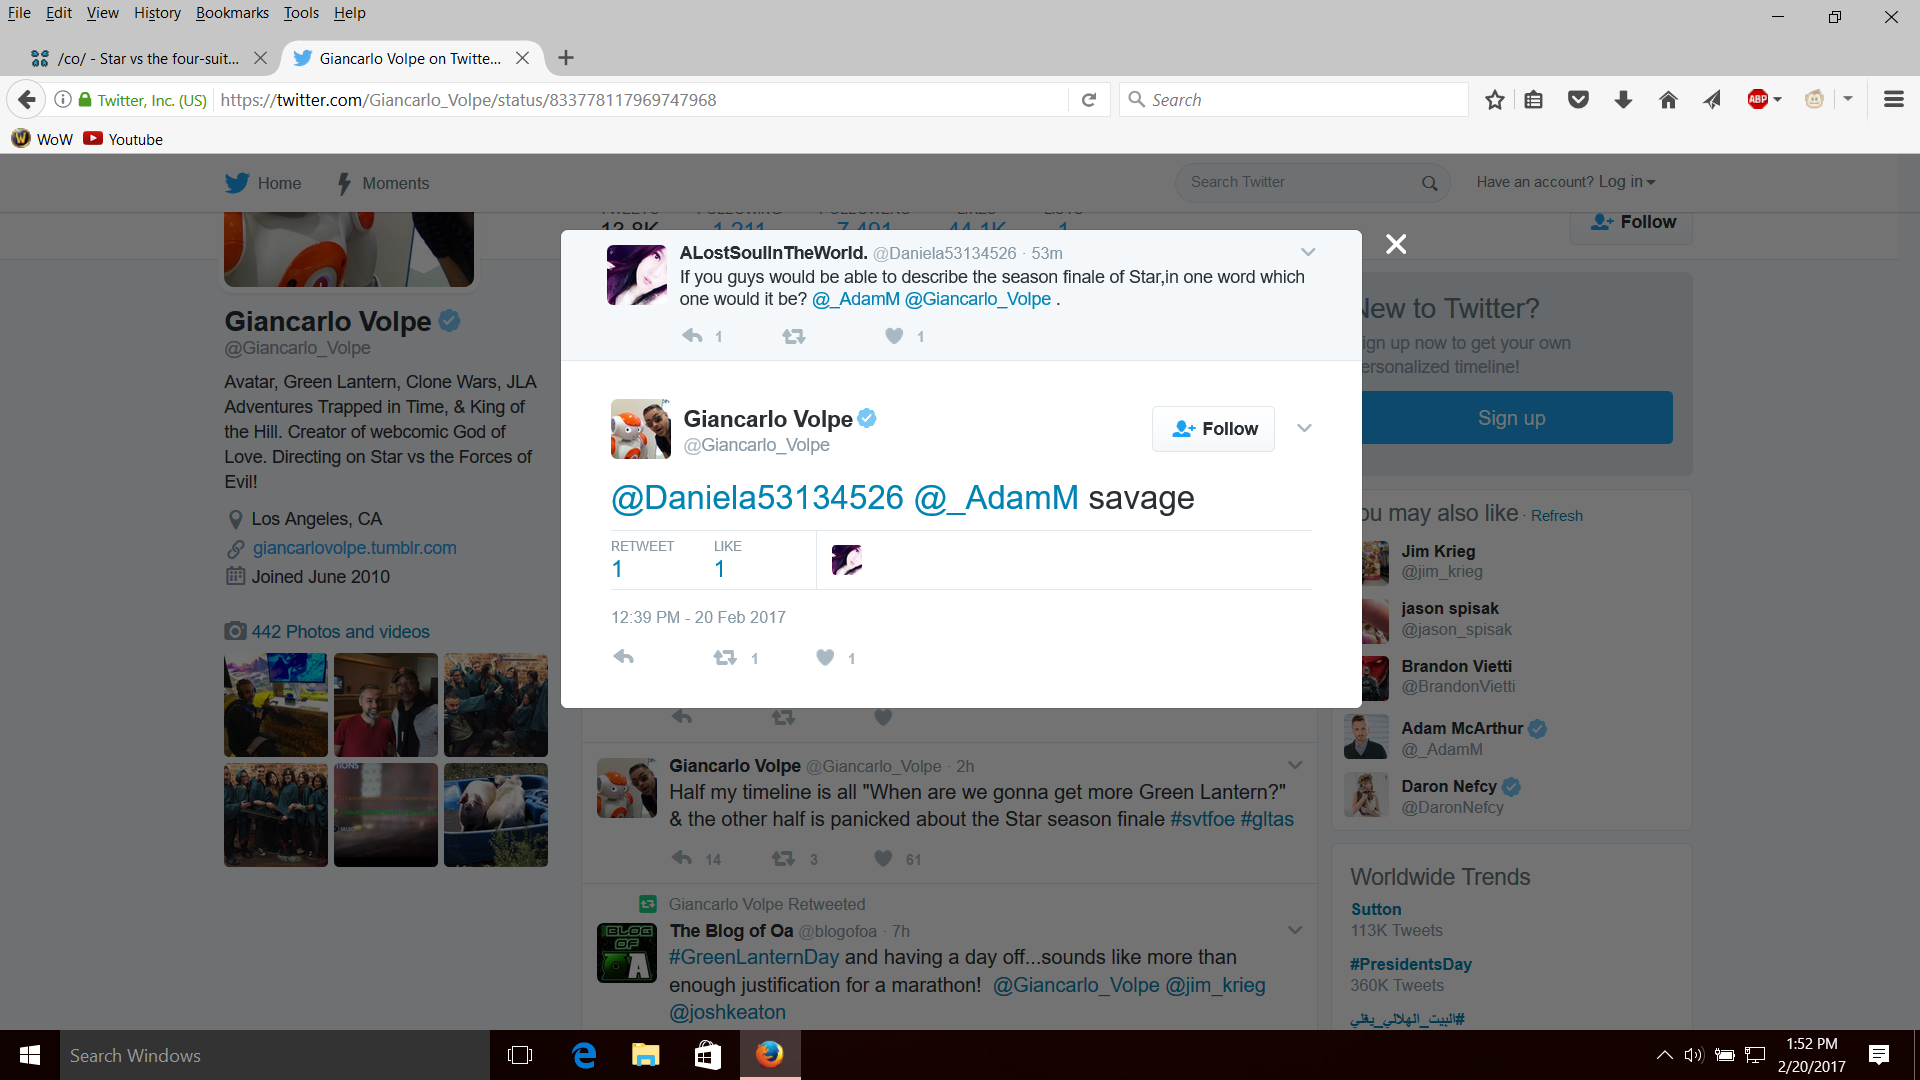Close the tweet overlay with X
The height and width of the screenshot is (1080, 1920).
1396,244
